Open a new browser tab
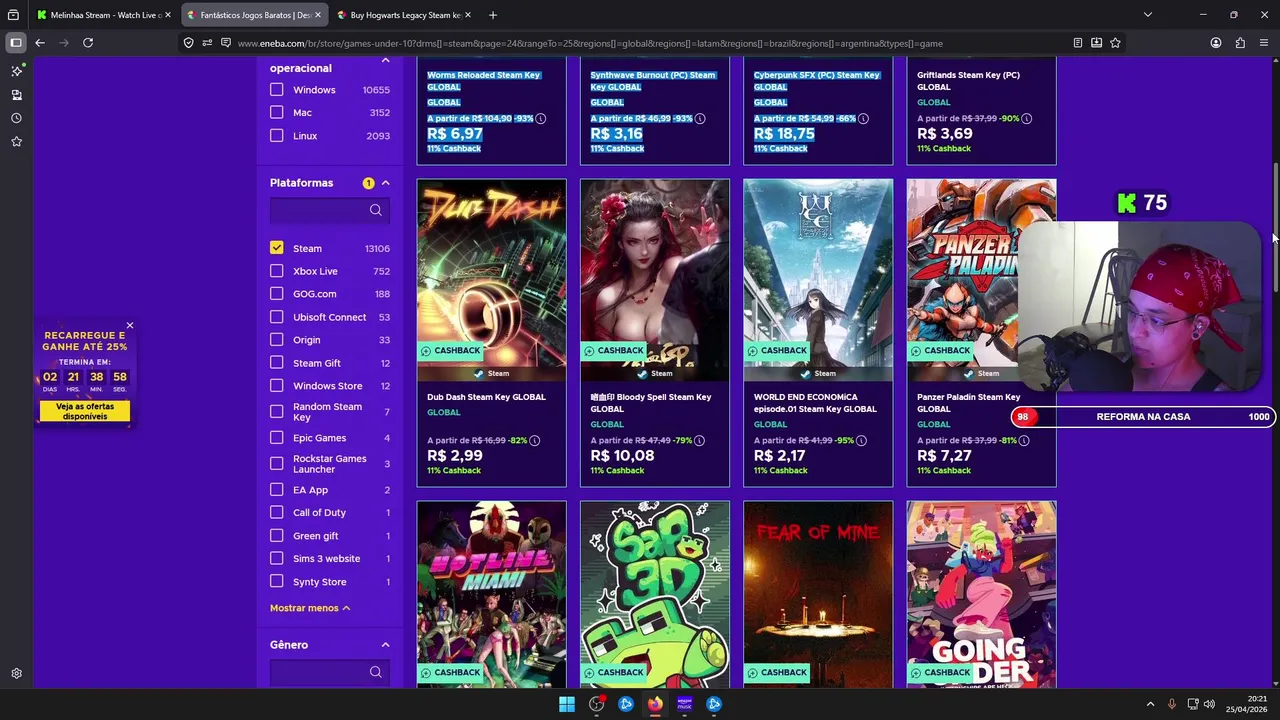The height and width of the screenshot is (720, 1280). [x=493, y=15]
